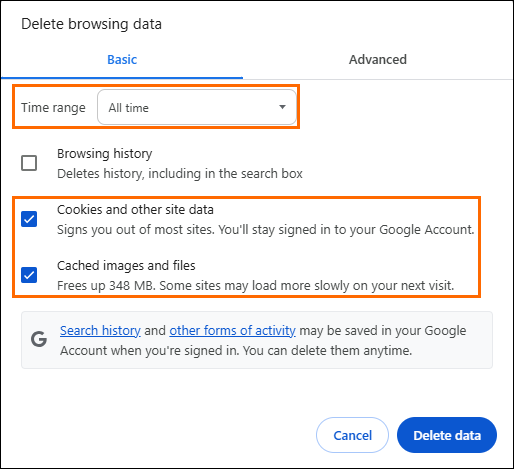Click the Time range label
This screenshot has width=514, height=469.
click(x=53, y=107)
